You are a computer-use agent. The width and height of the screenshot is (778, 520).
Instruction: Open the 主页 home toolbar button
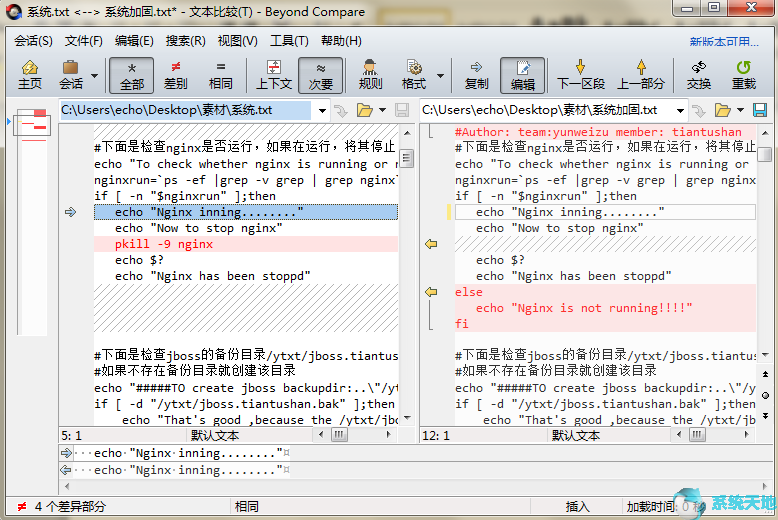(x=30, y=75)
